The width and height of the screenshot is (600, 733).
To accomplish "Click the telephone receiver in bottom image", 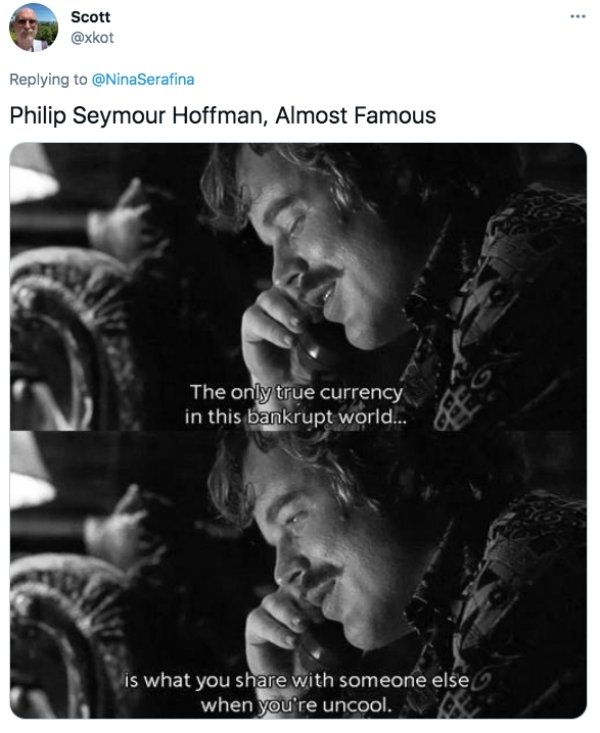I will (x=320, y=647).
